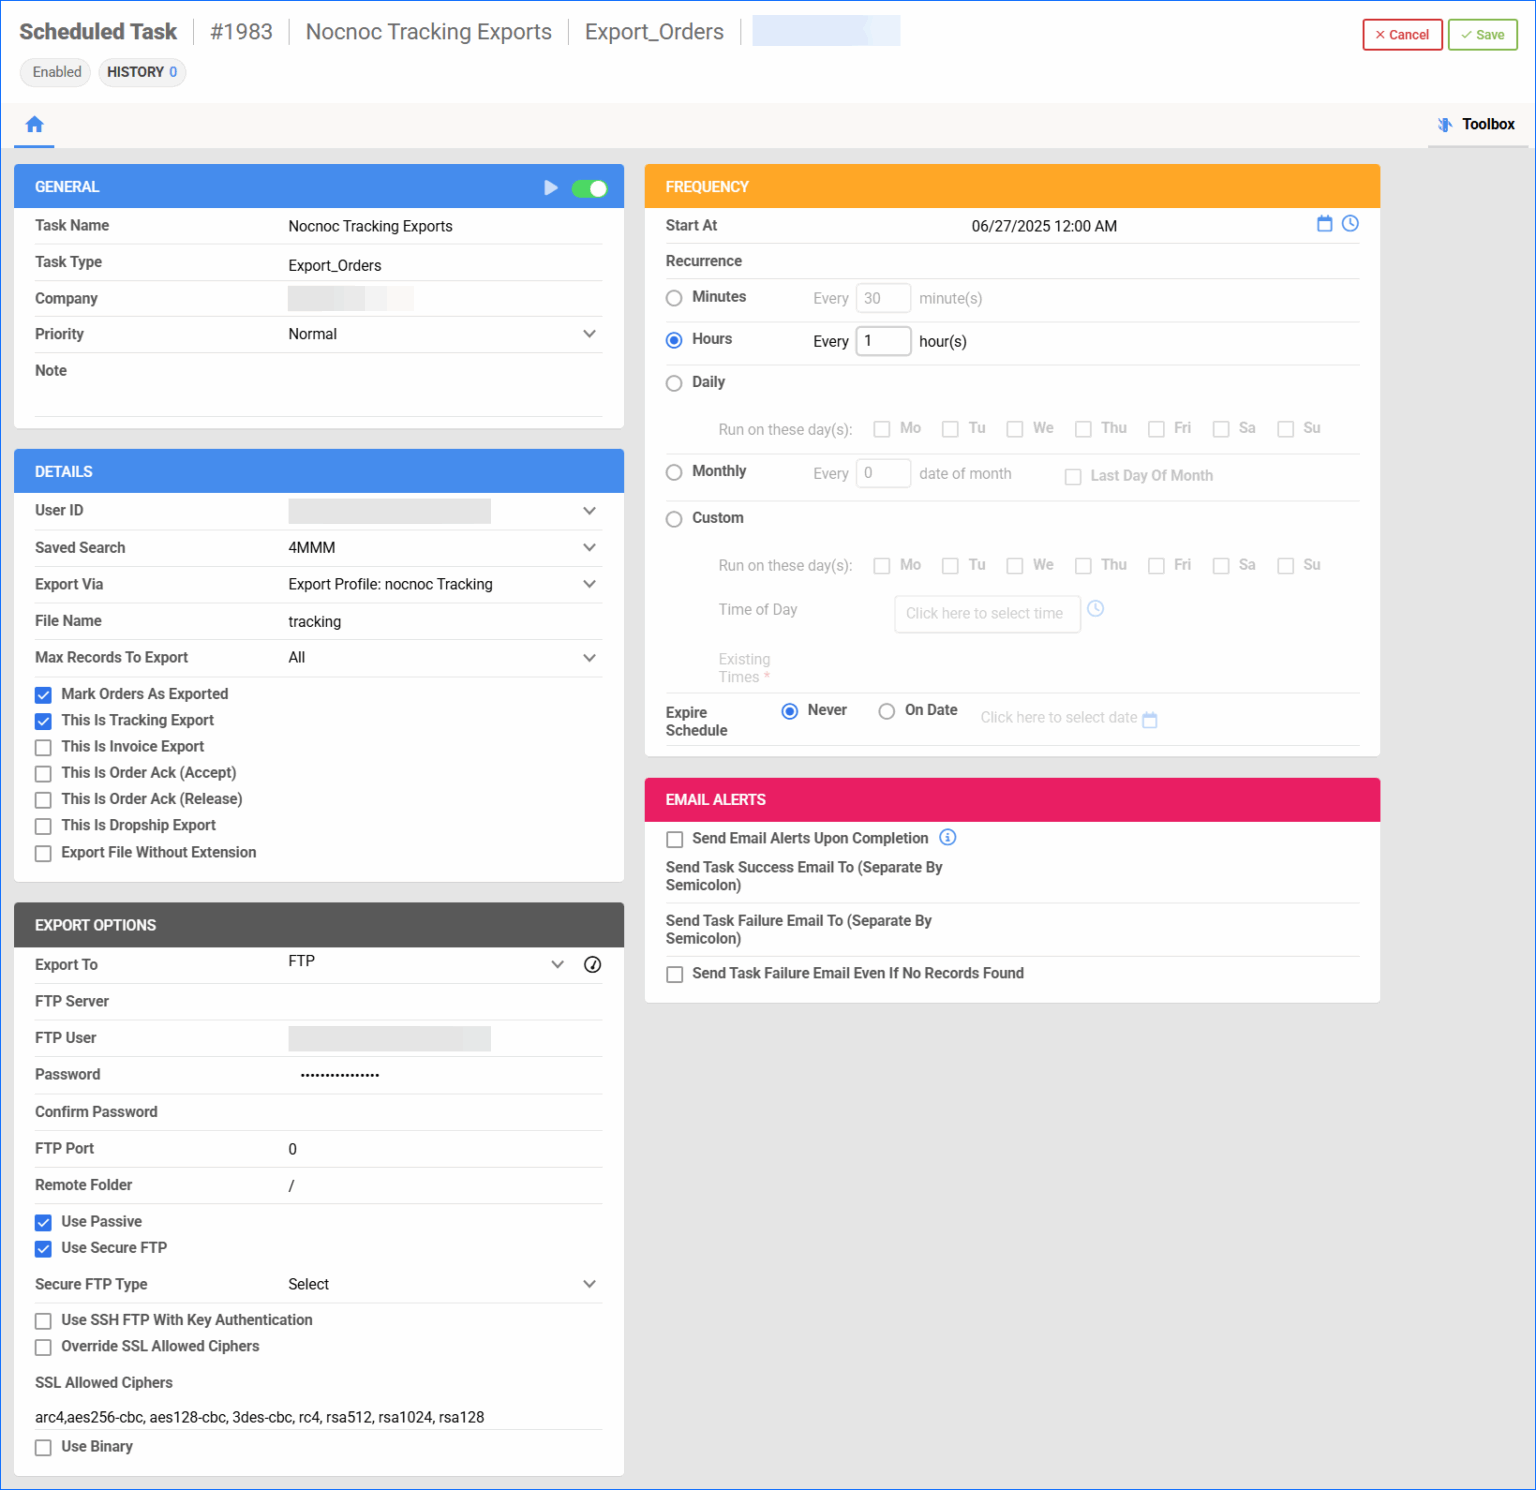Screen dimensions: 1536x1490
Task: Save the scheduled task
Action: tap(1482, 34)
